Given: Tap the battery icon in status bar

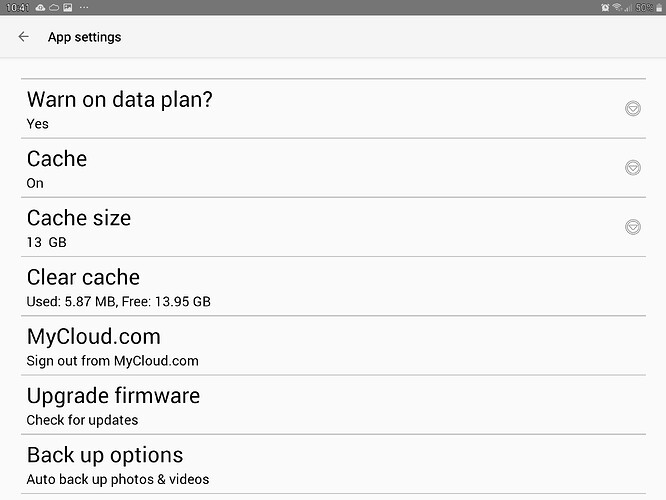Looking at the screenshot, I should point(658,7).
